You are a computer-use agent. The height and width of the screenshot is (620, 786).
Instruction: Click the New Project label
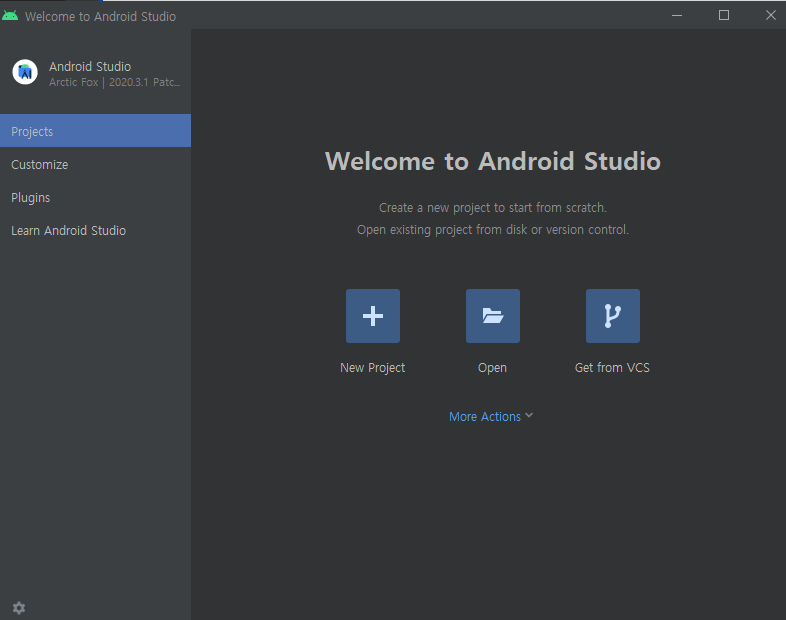[372, 368]
